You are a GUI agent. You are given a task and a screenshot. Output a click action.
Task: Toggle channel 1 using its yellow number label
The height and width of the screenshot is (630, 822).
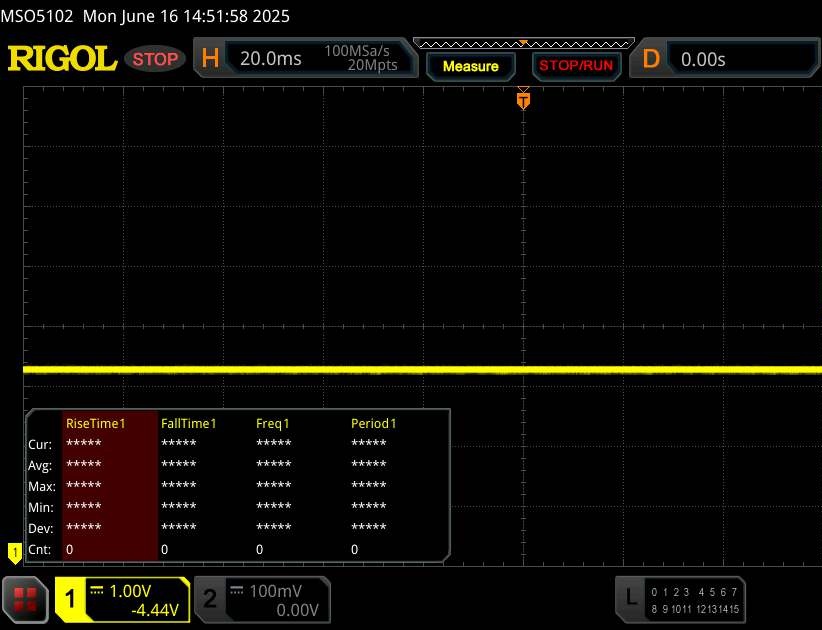(71, 599)
